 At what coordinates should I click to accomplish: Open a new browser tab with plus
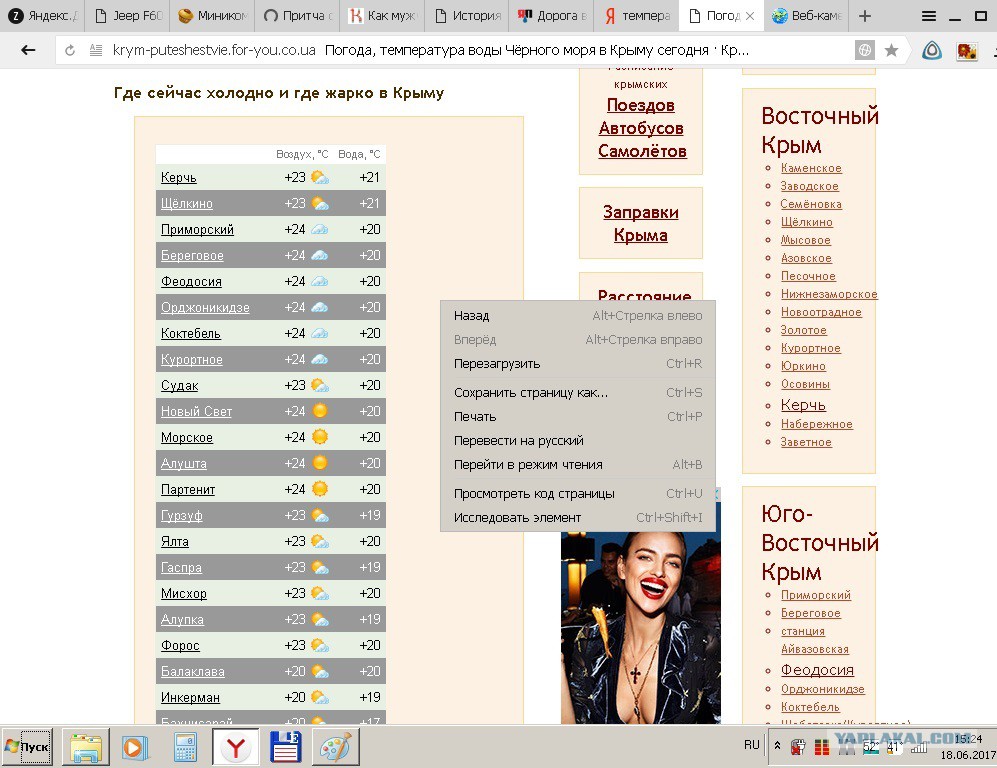[x=865, y=16]
